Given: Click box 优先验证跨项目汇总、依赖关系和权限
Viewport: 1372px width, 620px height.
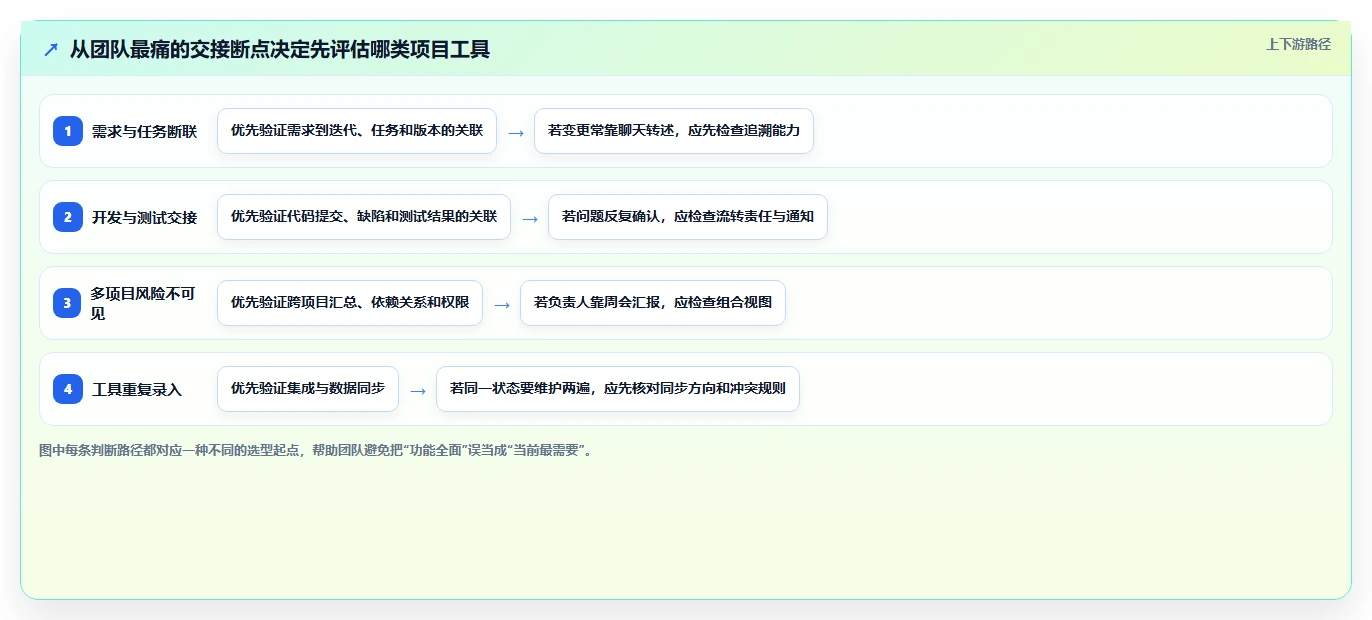Looking at the screenshot, I should (350, 303).
